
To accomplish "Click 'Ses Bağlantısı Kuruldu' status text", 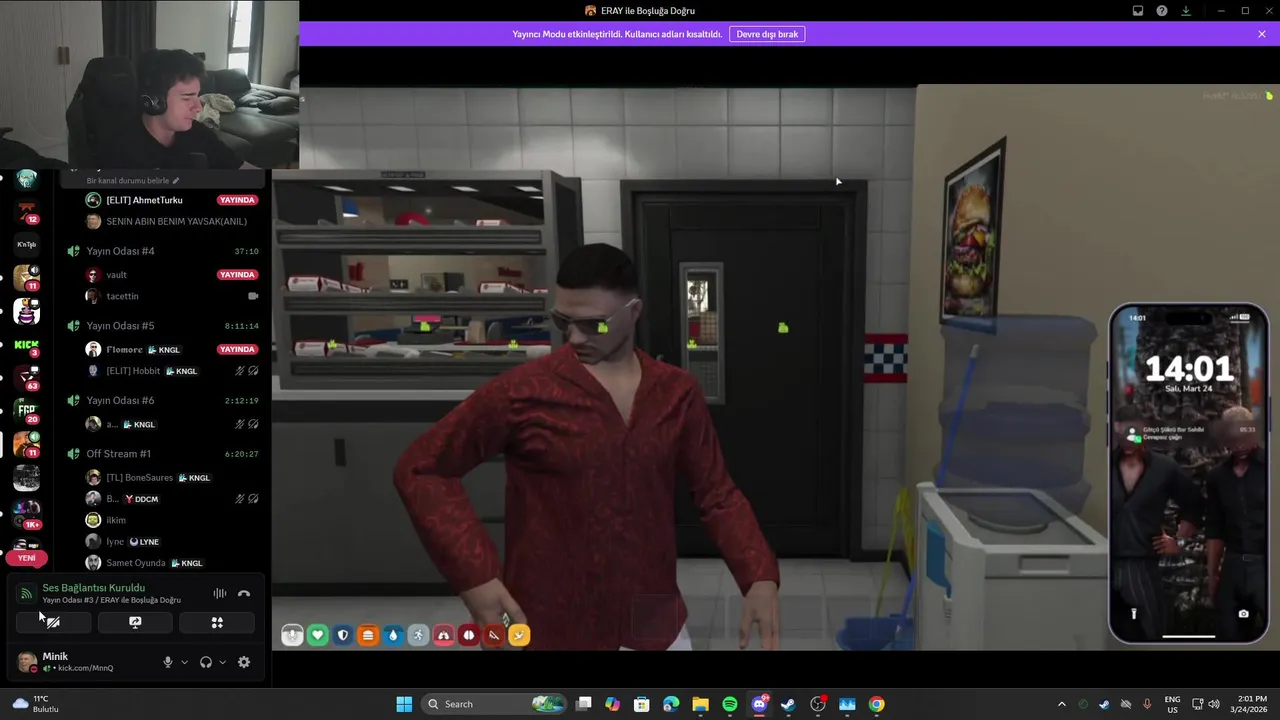I will (94, 588).
